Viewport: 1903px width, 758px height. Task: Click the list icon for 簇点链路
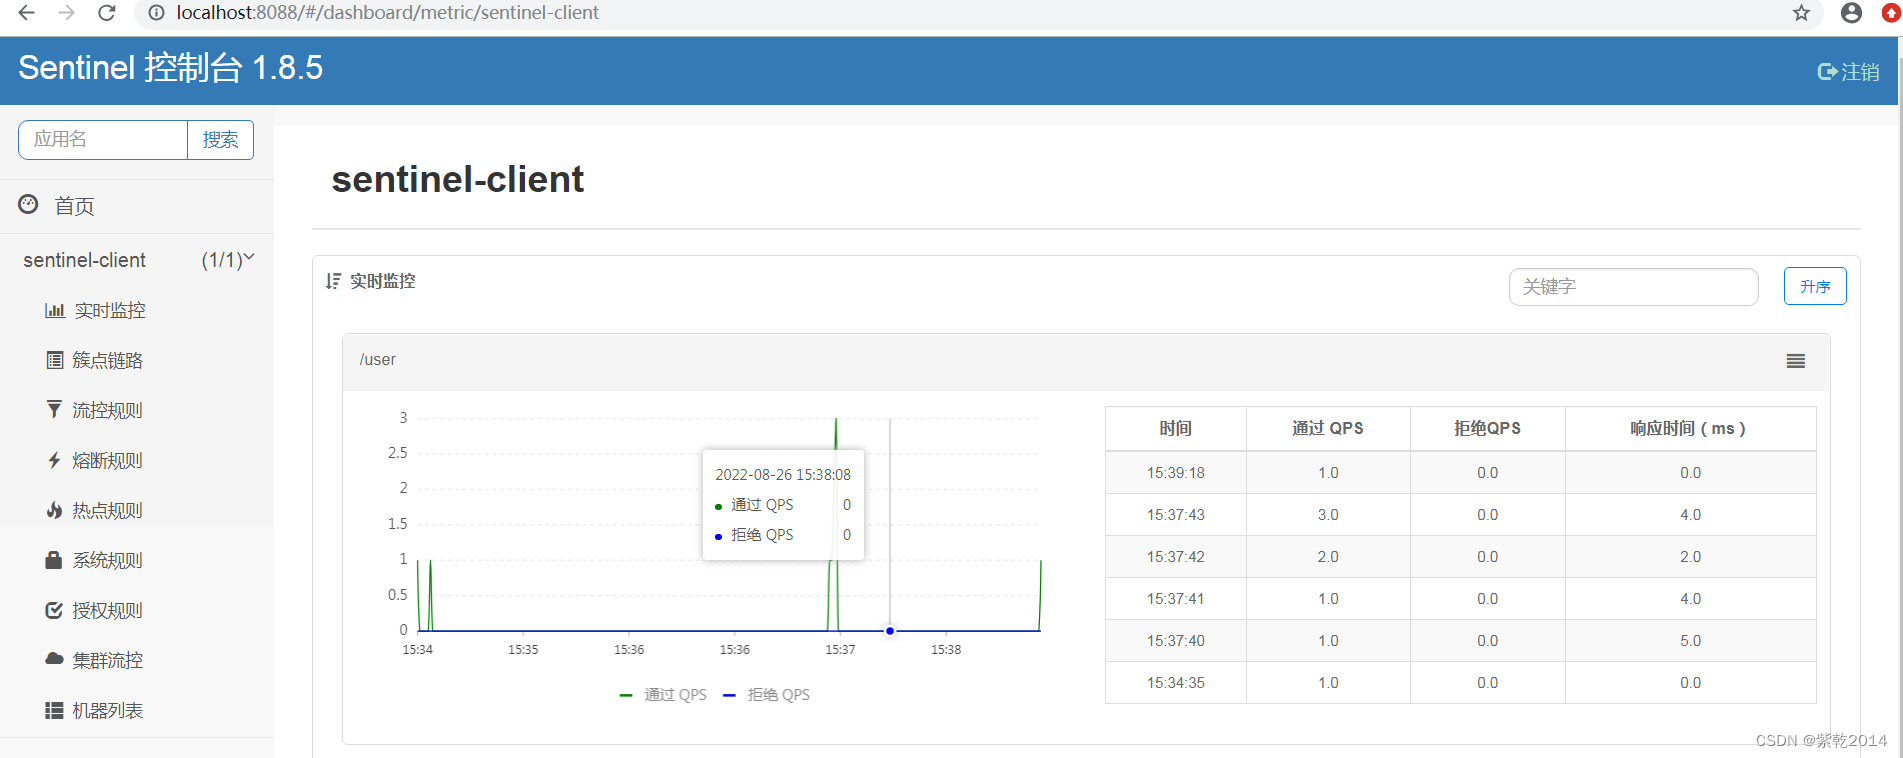coord(55,360)
